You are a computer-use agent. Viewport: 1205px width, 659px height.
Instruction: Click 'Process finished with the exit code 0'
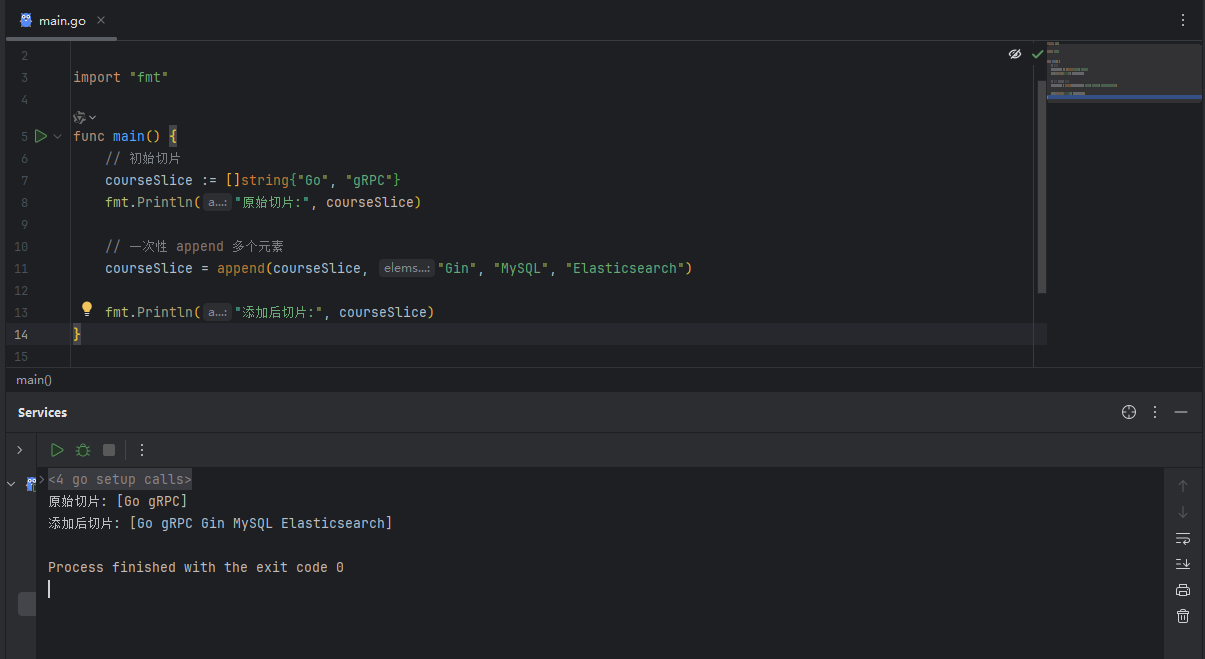pos(196,567)
